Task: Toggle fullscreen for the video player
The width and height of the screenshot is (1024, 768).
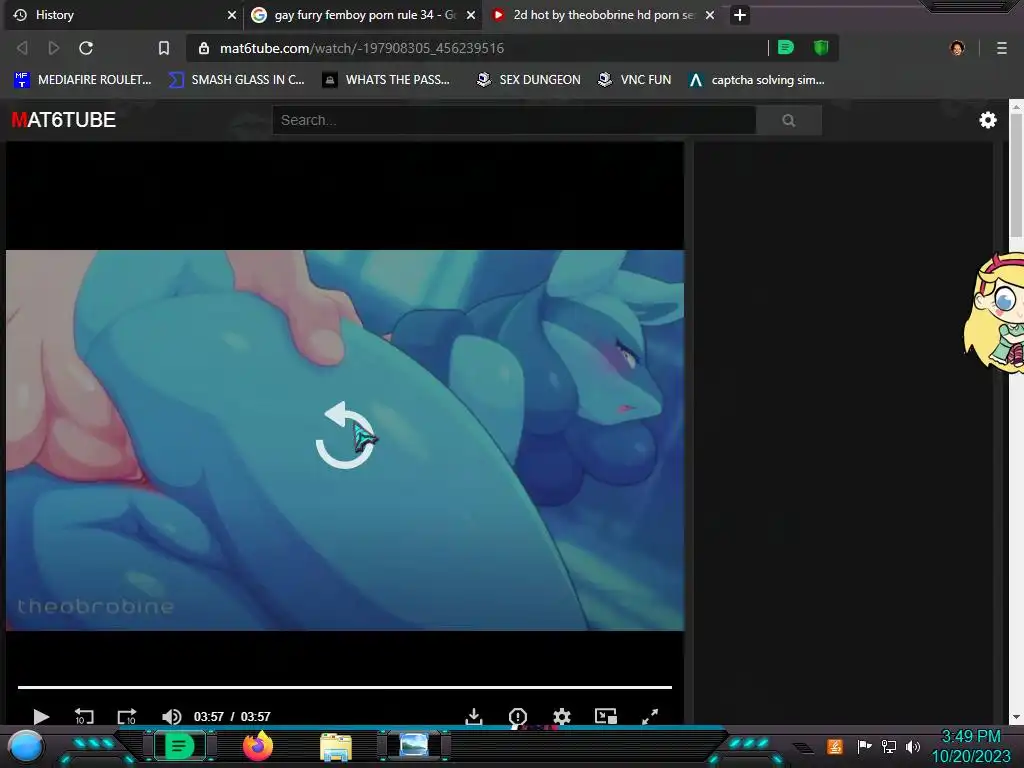Action: pyautogui.click(x=650, y=716)
